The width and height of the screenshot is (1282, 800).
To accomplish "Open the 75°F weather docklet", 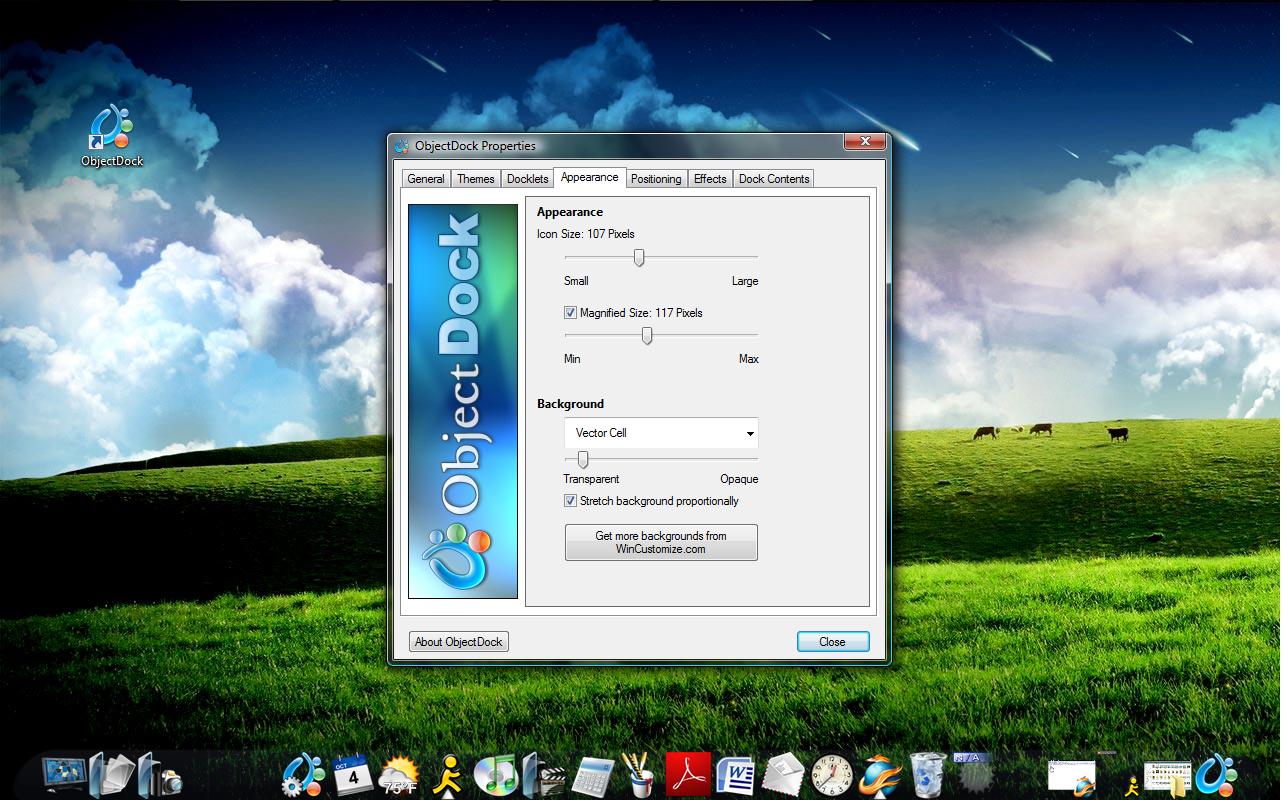I will point(399,776).
